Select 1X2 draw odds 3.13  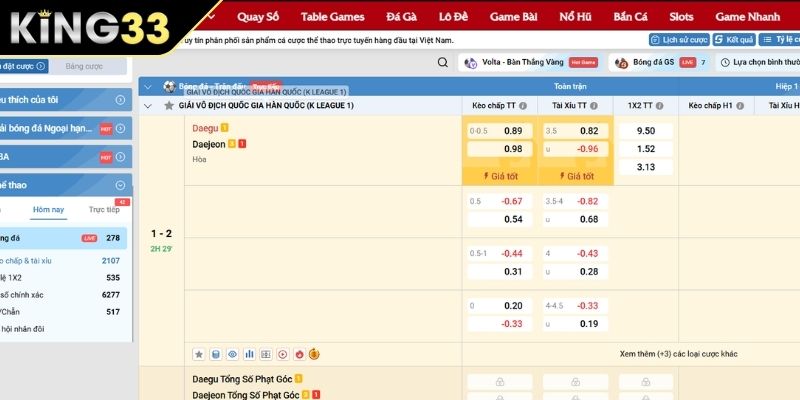[x=646, y=167]
